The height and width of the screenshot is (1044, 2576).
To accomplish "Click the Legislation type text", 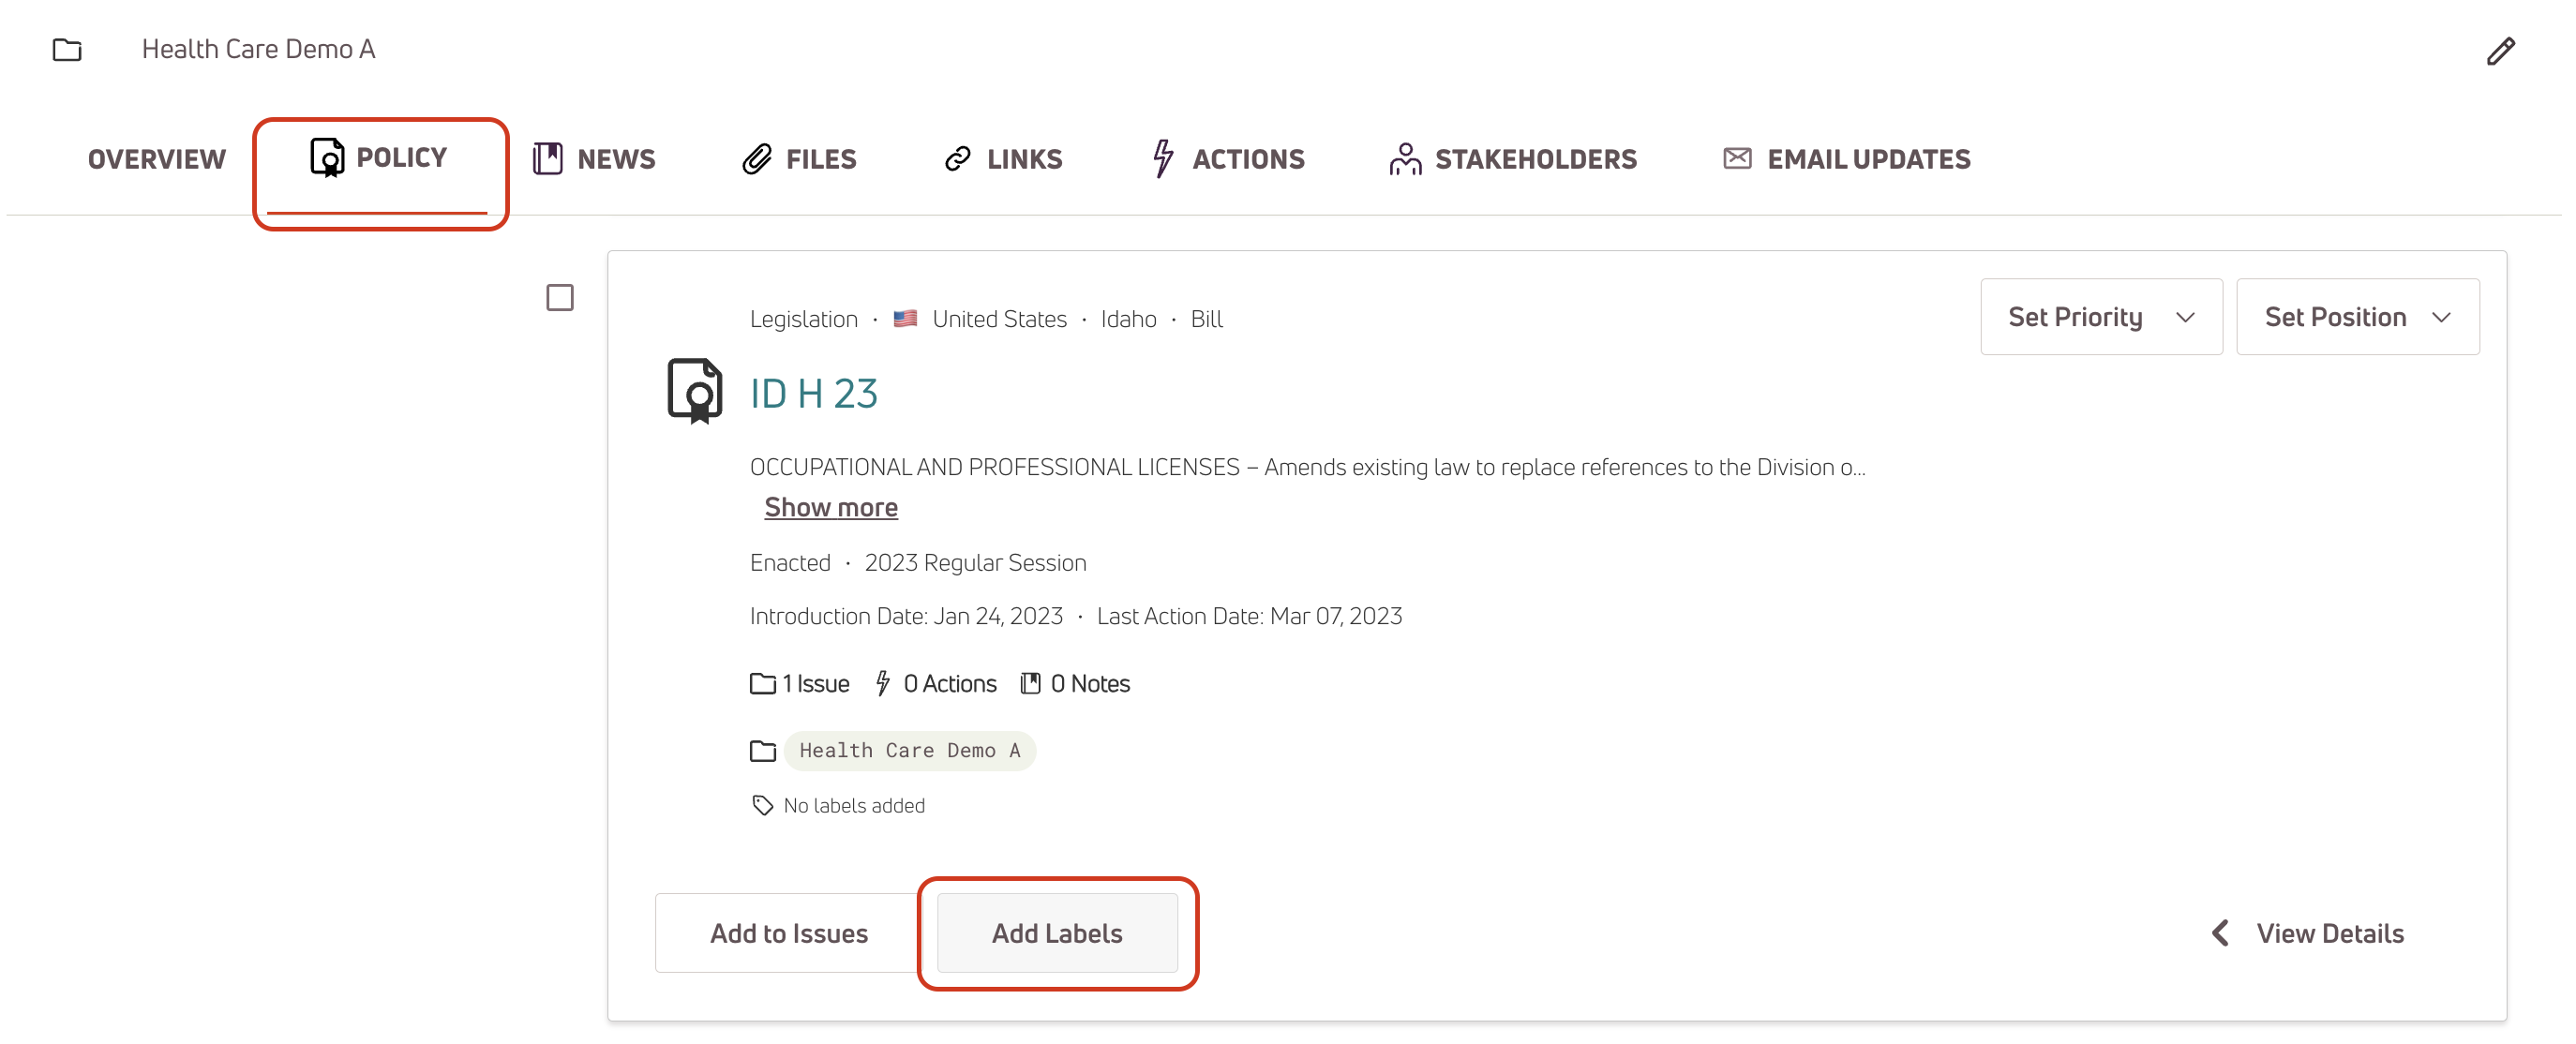I will tap(804, 318).
